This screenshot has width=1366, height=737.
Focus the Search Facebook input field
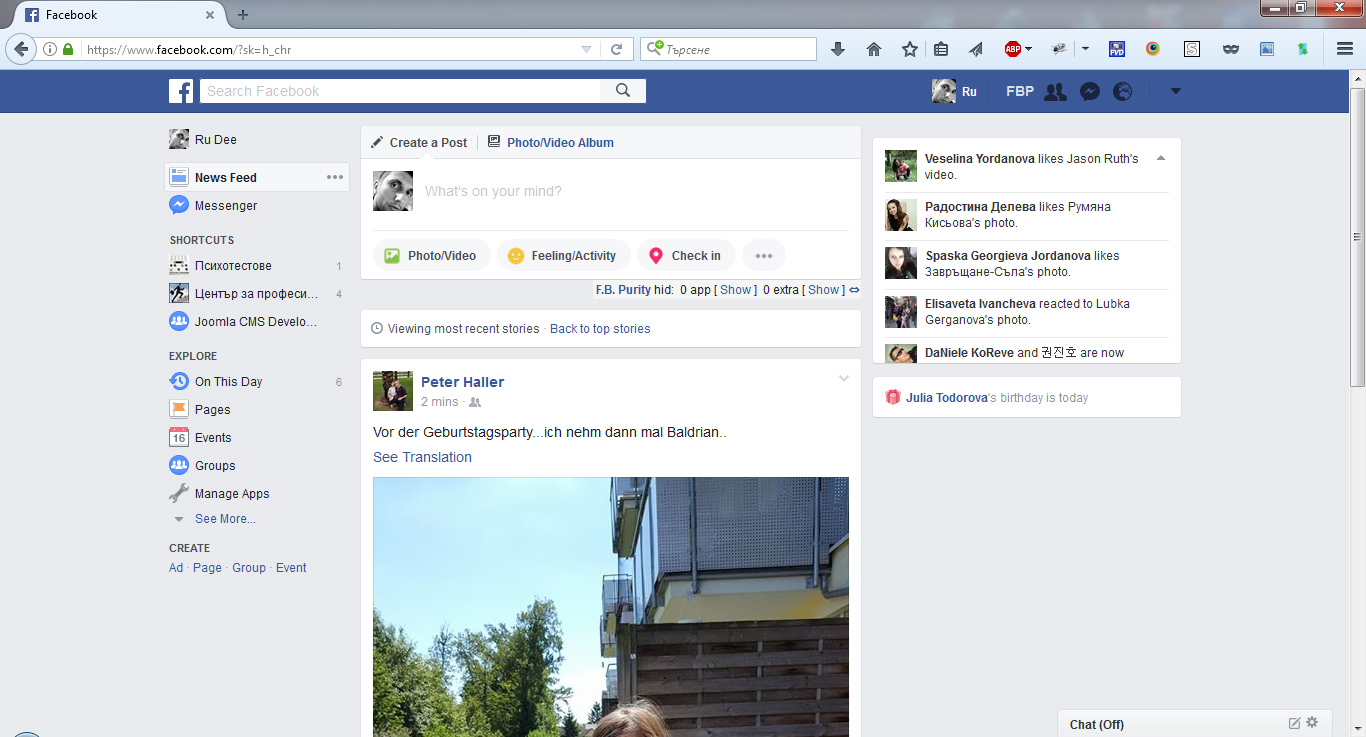coord(400,91)
